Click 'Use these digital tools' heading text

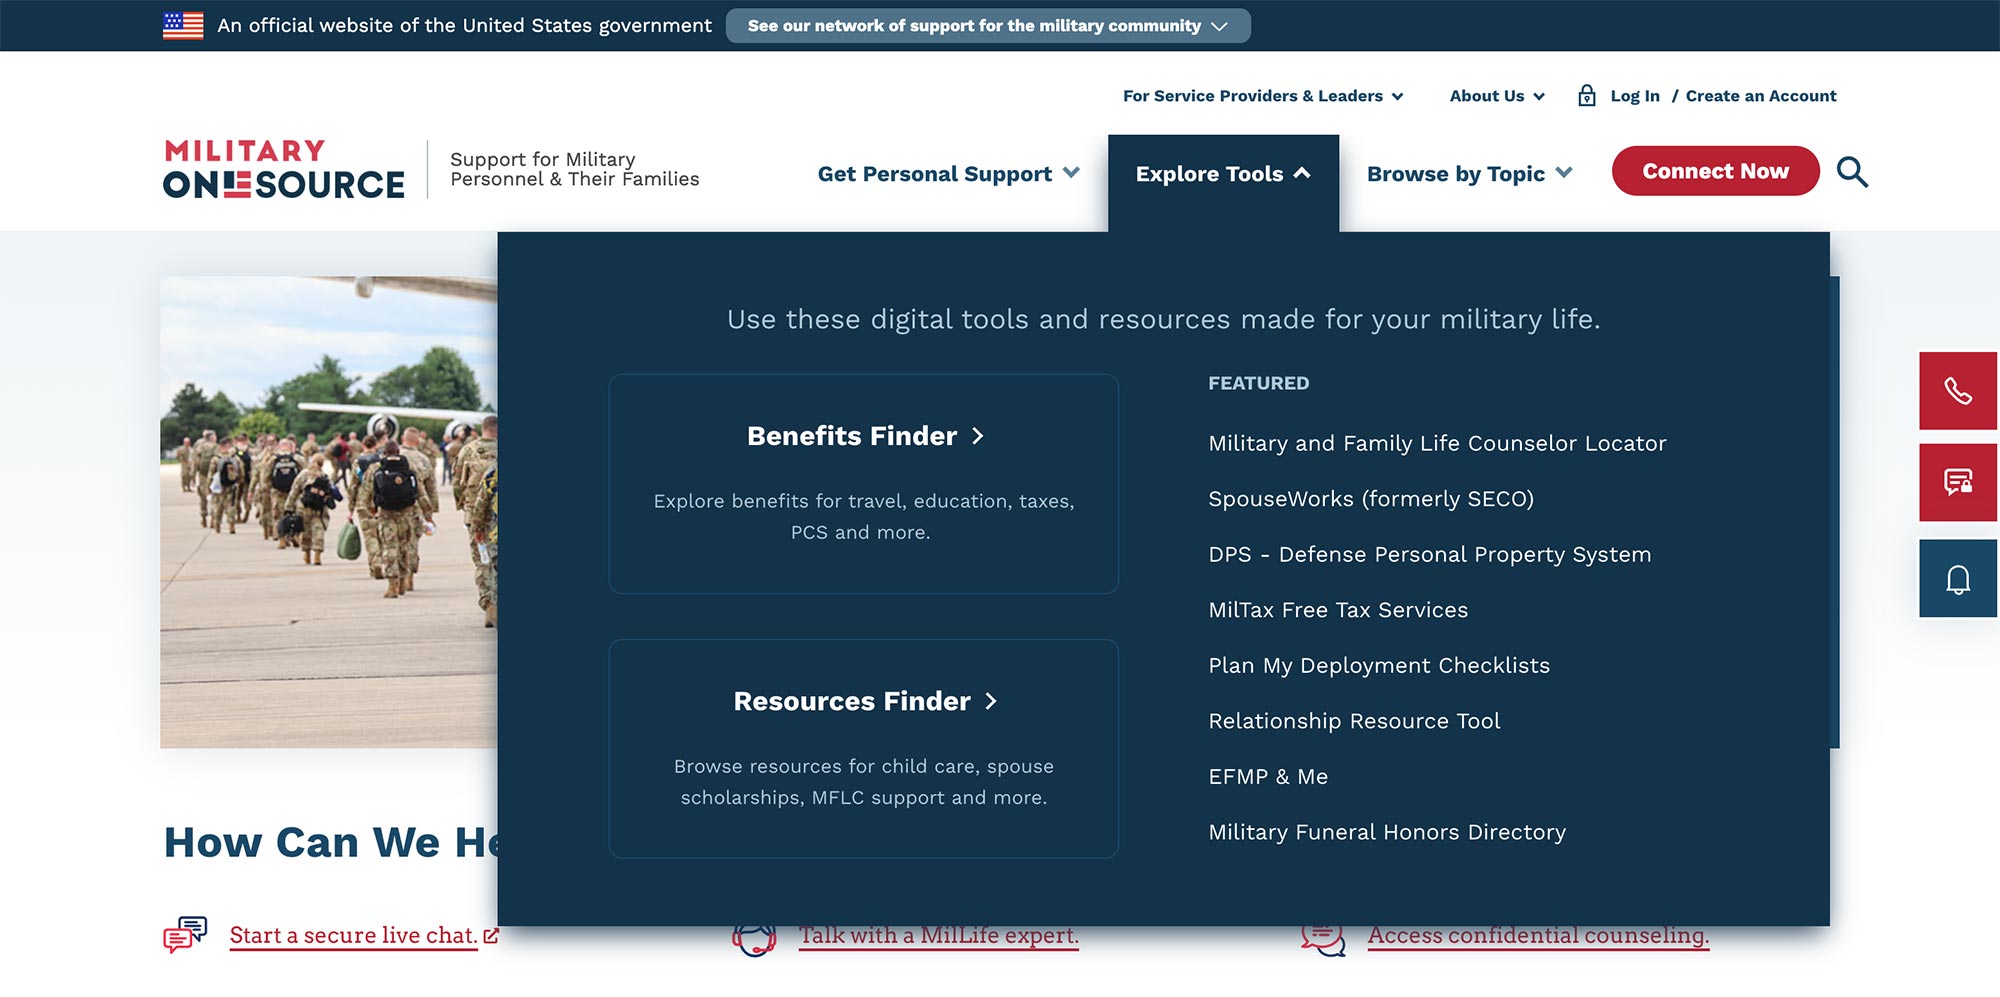(x=1164, y=319)
